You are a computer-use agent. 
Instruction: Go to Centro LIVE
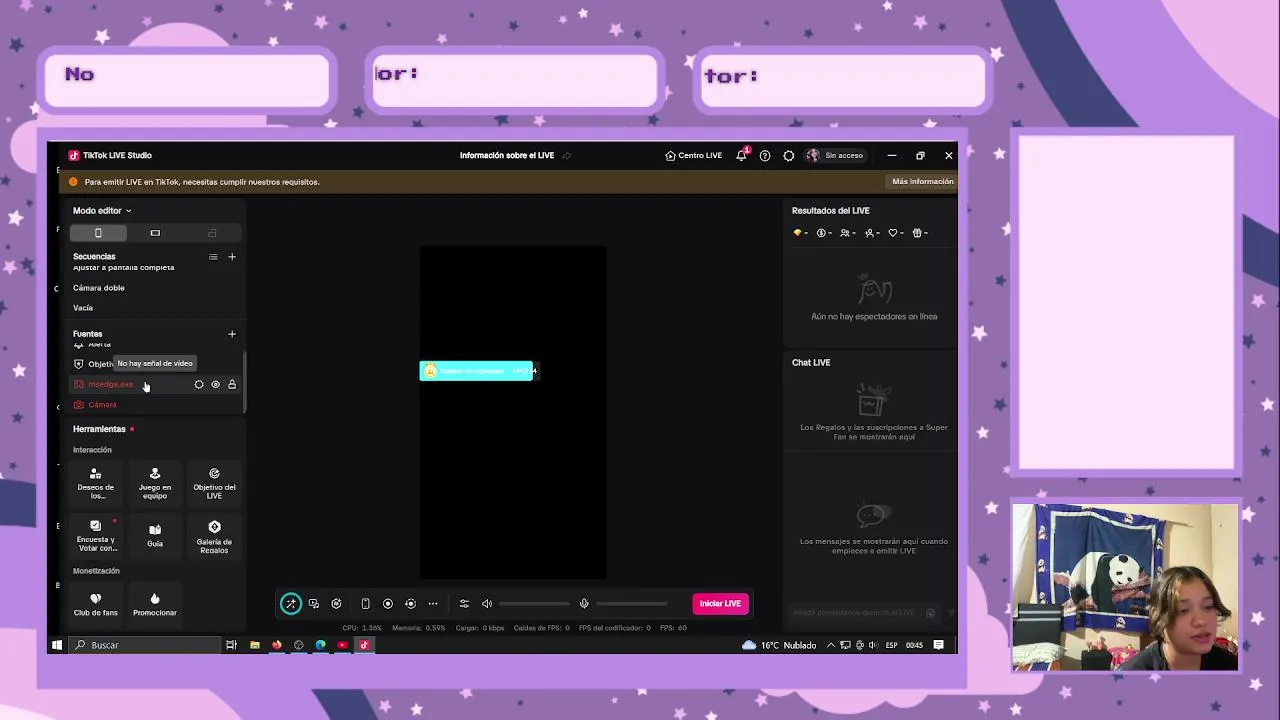click(693, 155)
